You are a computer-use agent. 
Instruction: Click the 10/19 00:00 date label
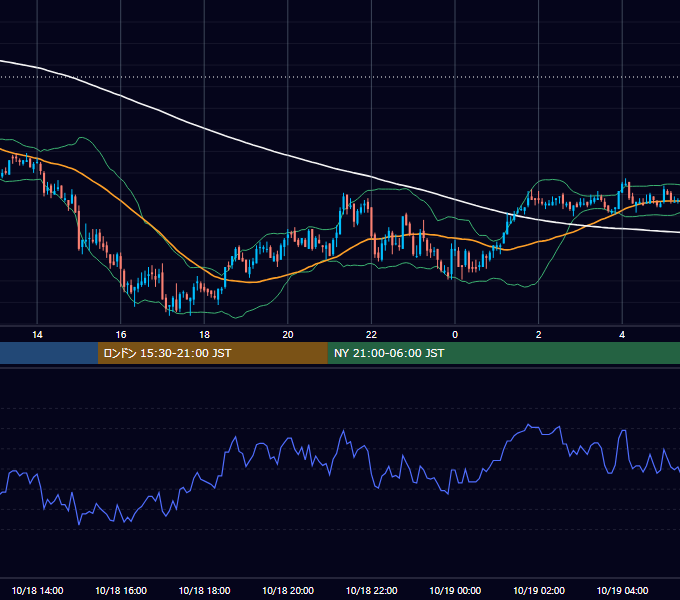(x=455, y=590)
